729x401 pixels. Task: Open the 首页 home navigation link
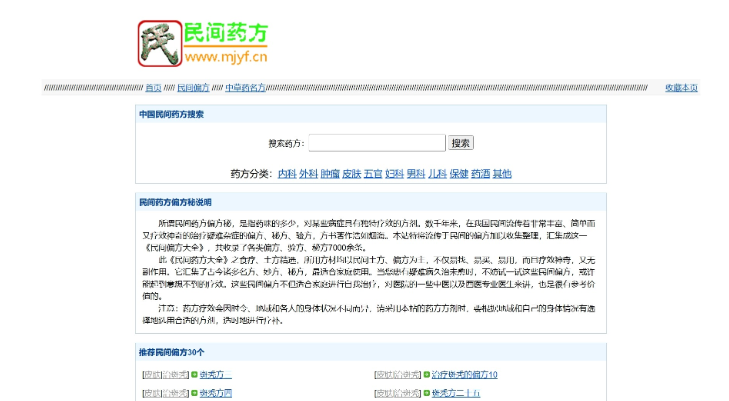153,88
